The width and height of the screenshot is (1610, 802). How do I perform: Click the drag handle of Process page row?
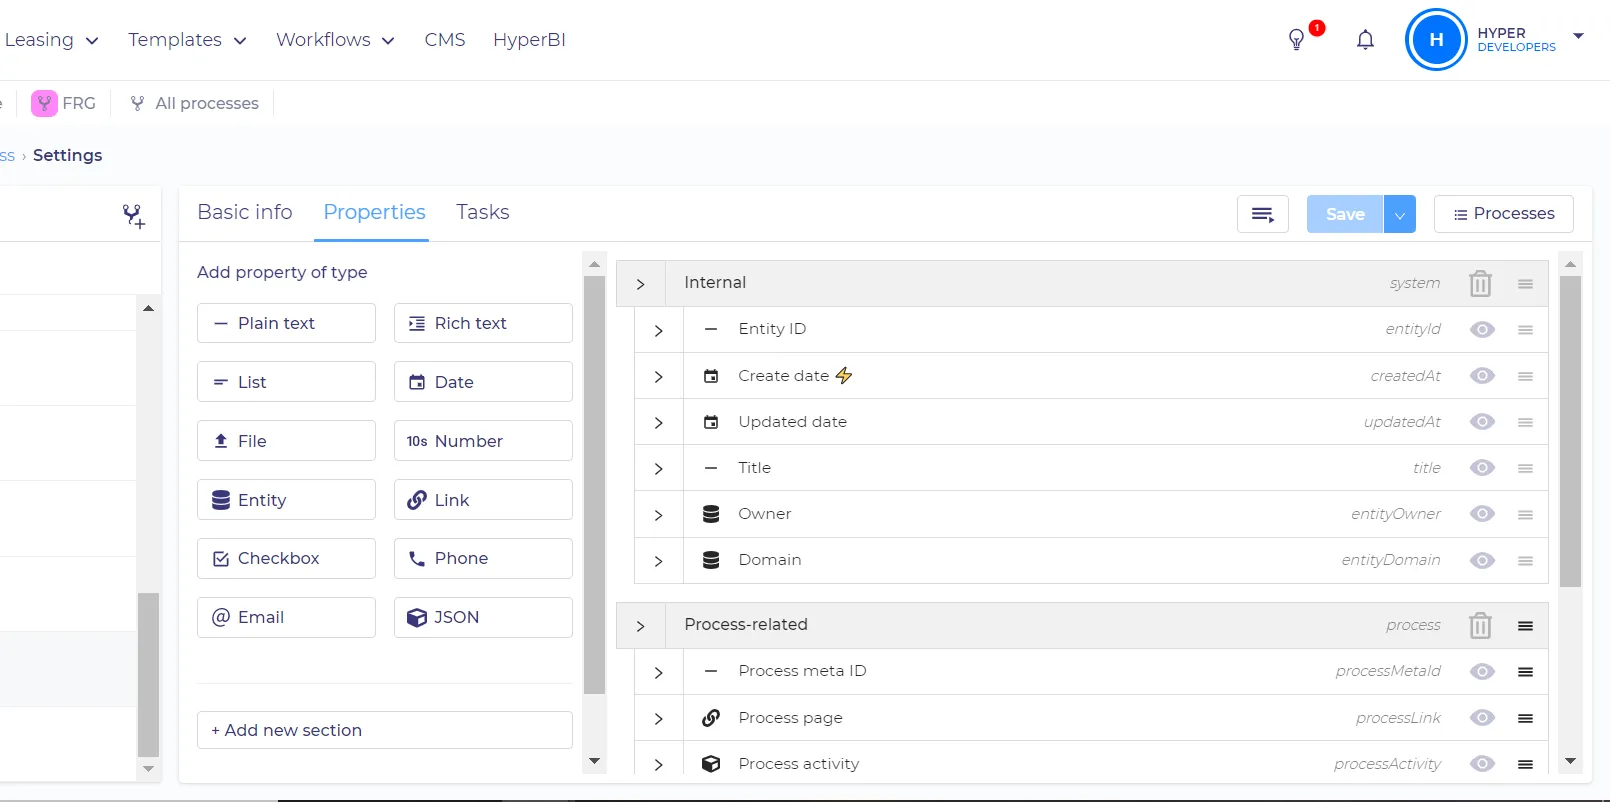click(x=1525, y=718)
